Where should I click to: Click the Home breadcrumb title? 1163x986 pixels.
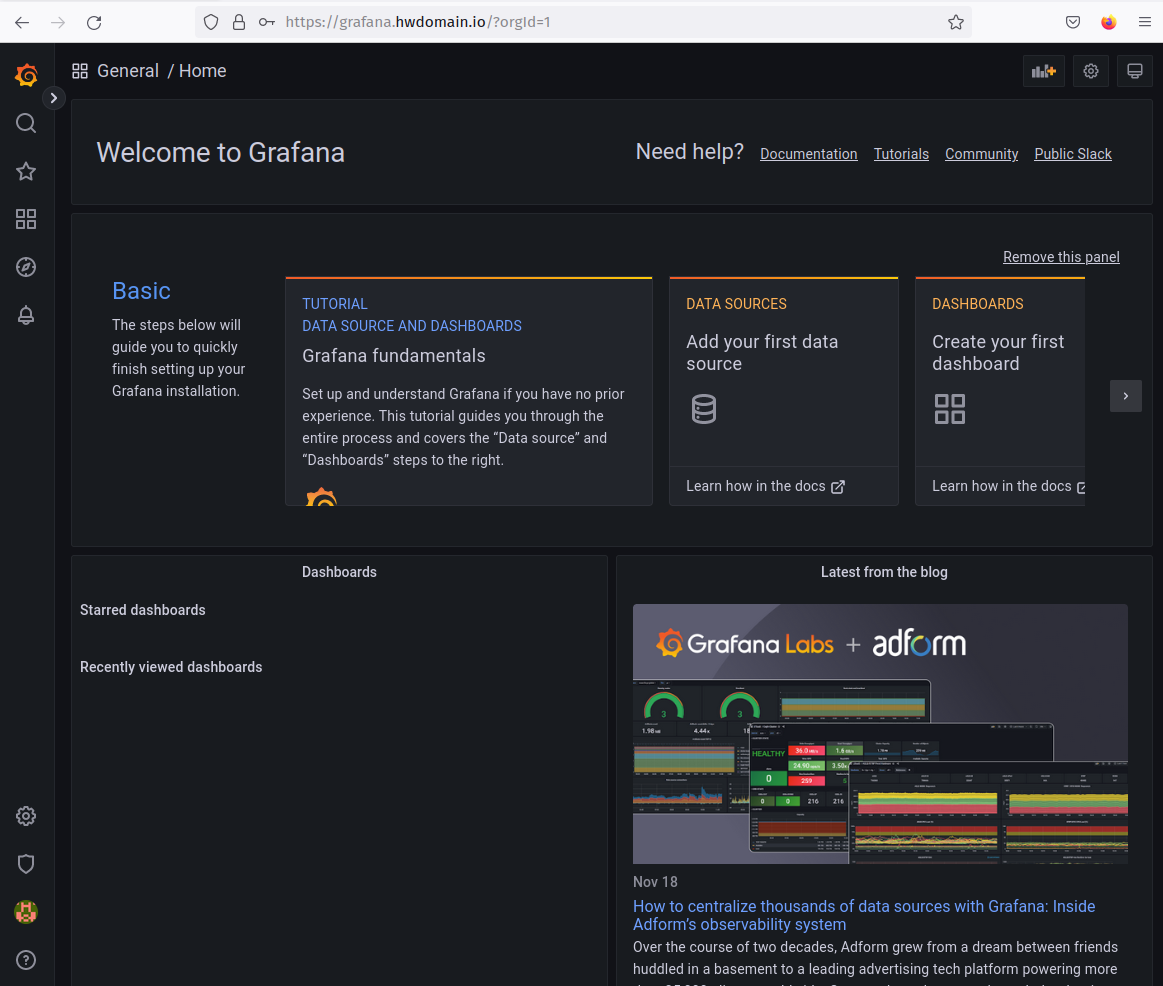point(202,71)
